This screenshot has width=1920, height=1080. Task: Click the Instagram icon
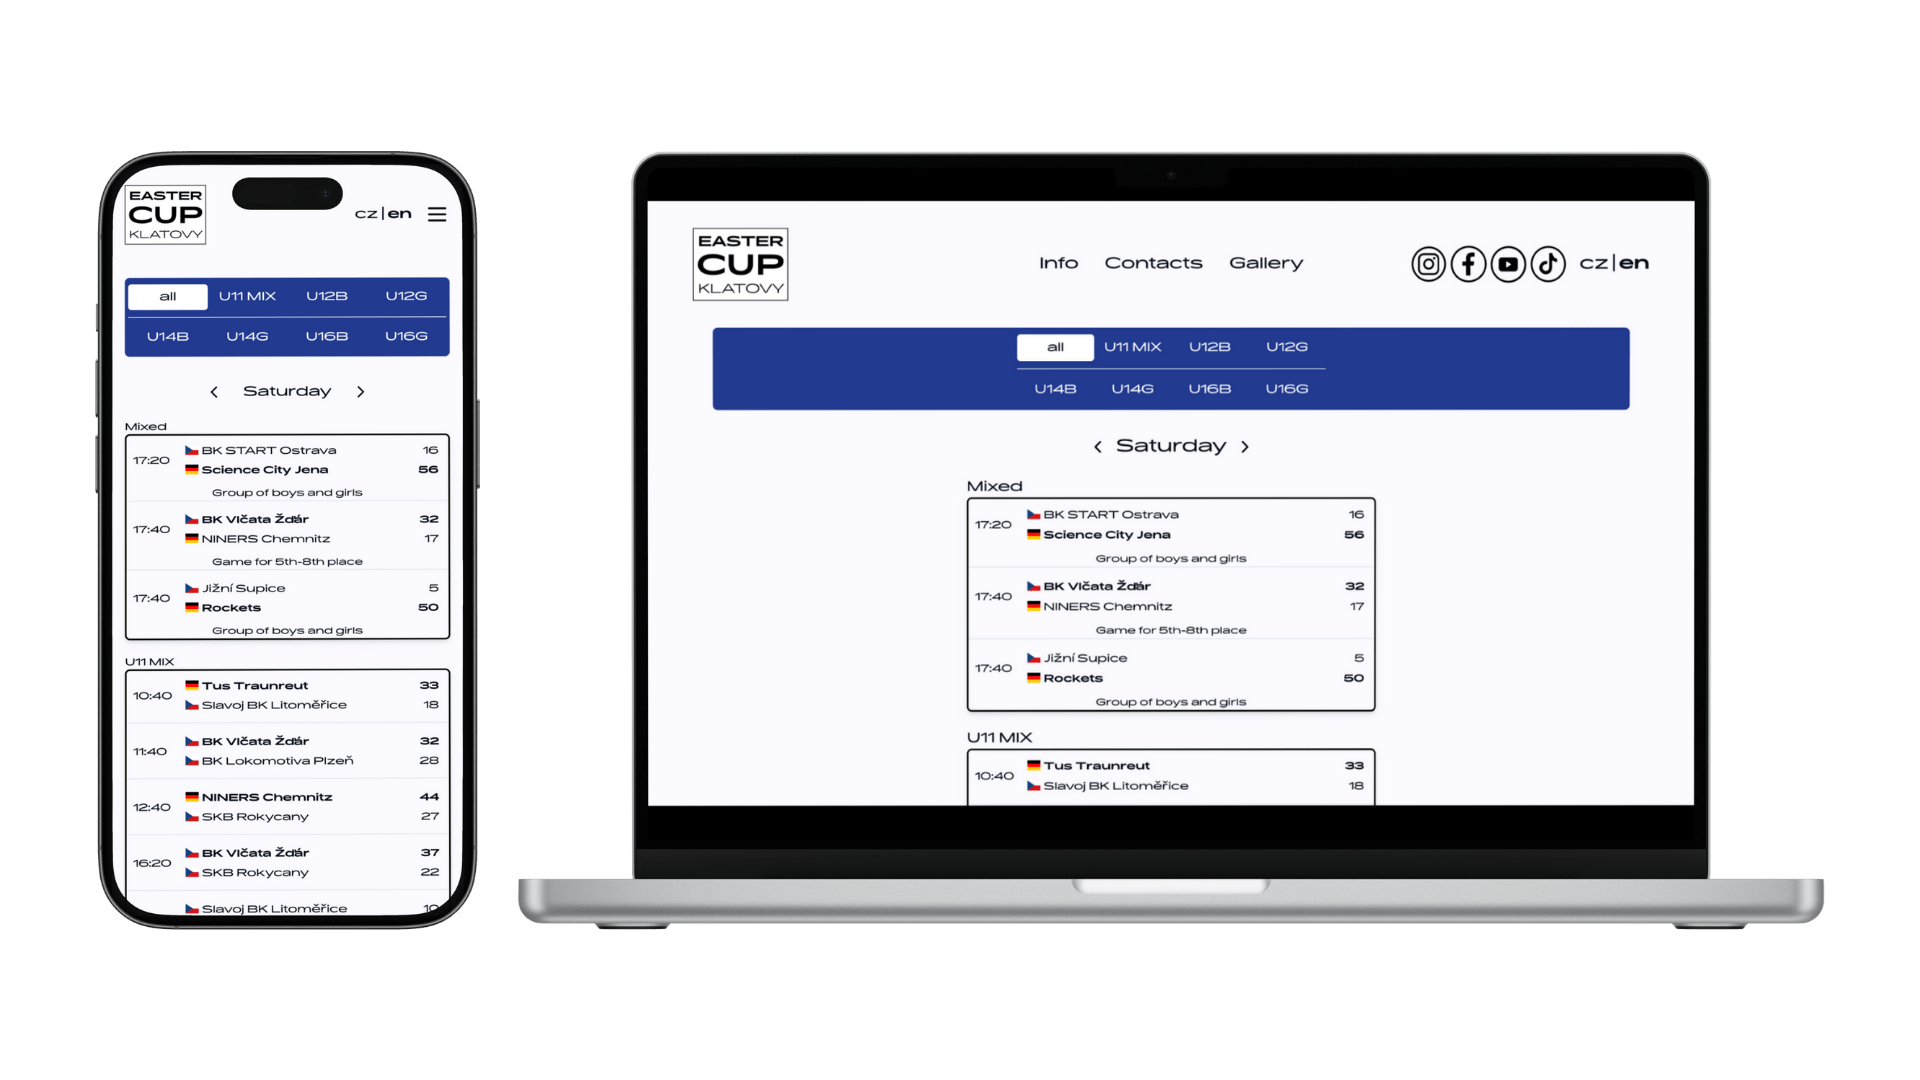pyautogui.click(x=1427, y=262)
